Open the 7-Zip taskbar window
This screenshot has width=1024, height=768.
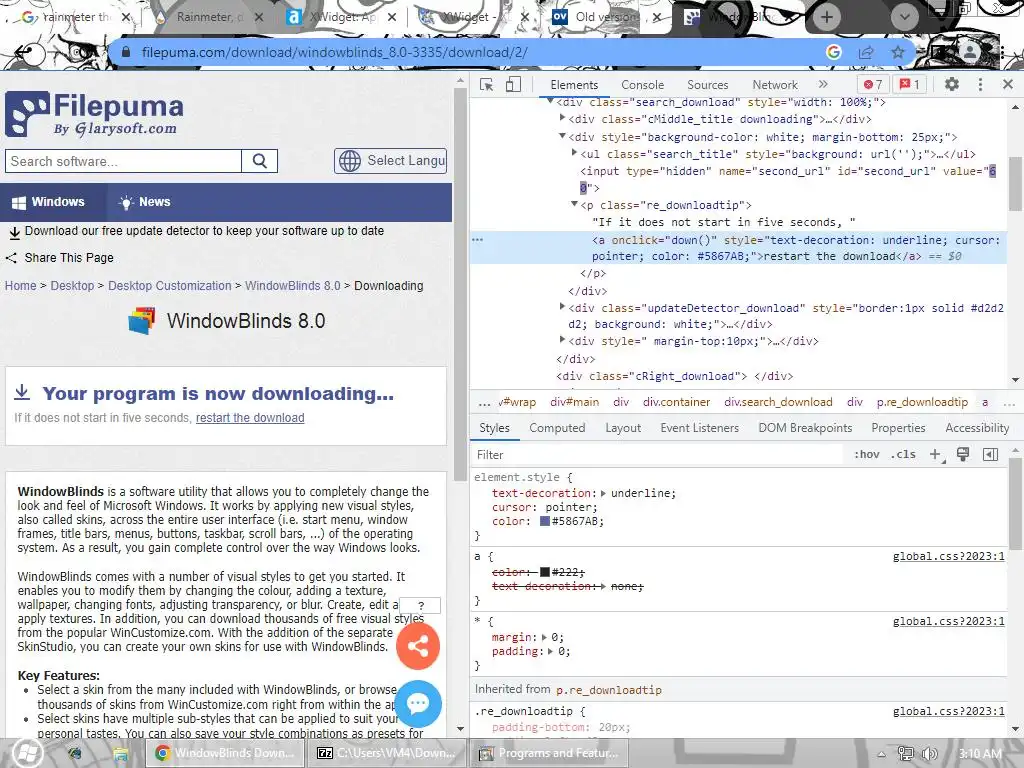pyautogui.click(x=388, y=753)
